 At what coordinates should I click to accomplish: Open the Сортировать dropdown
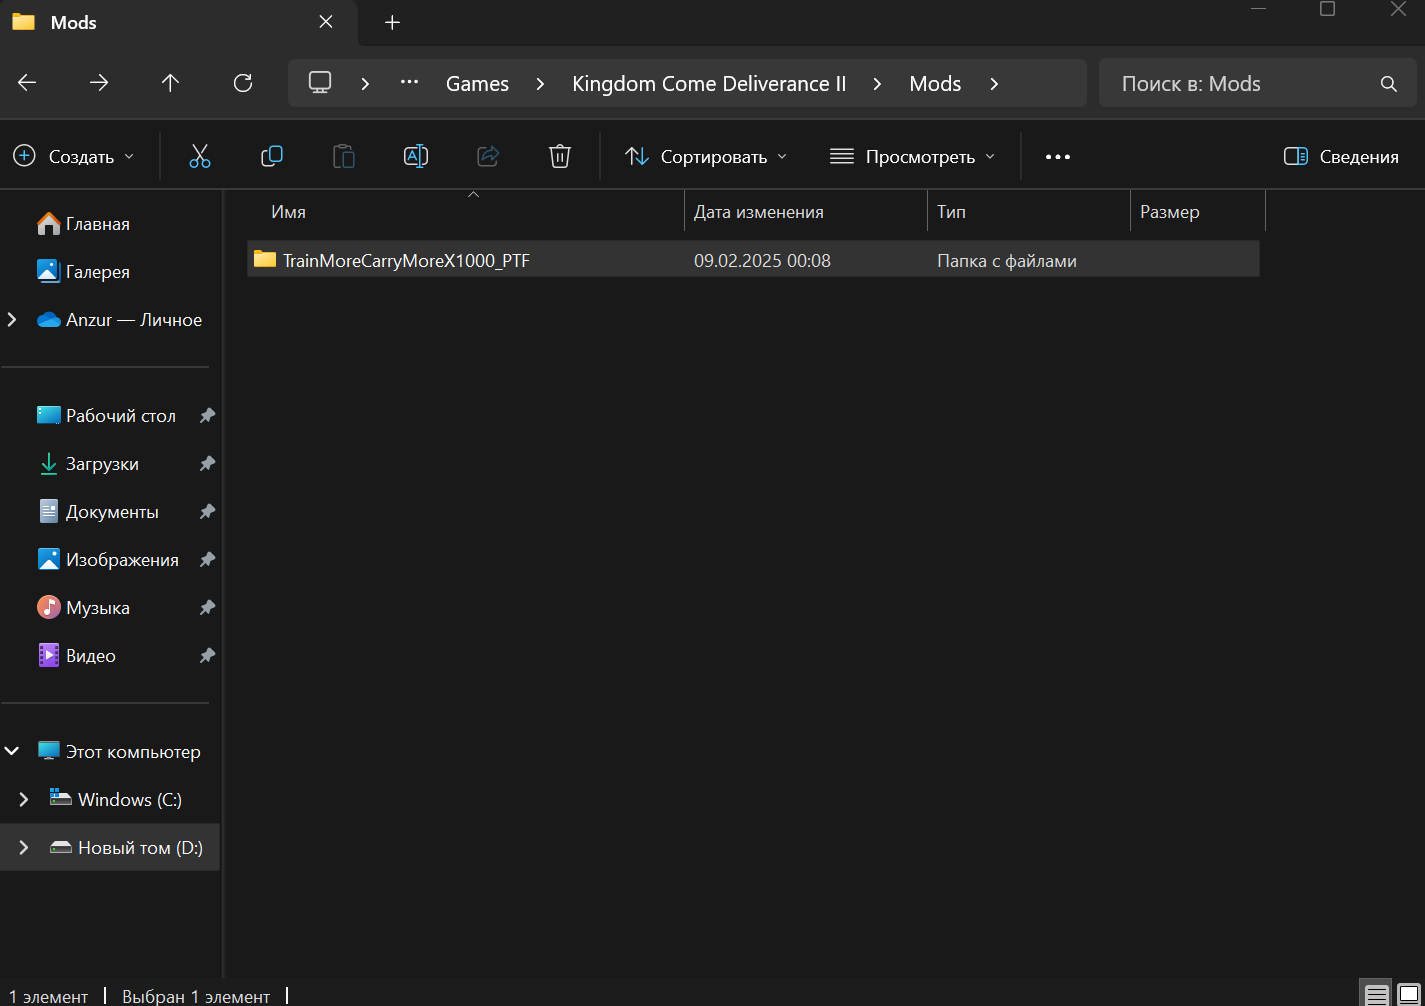click(706, 156)
